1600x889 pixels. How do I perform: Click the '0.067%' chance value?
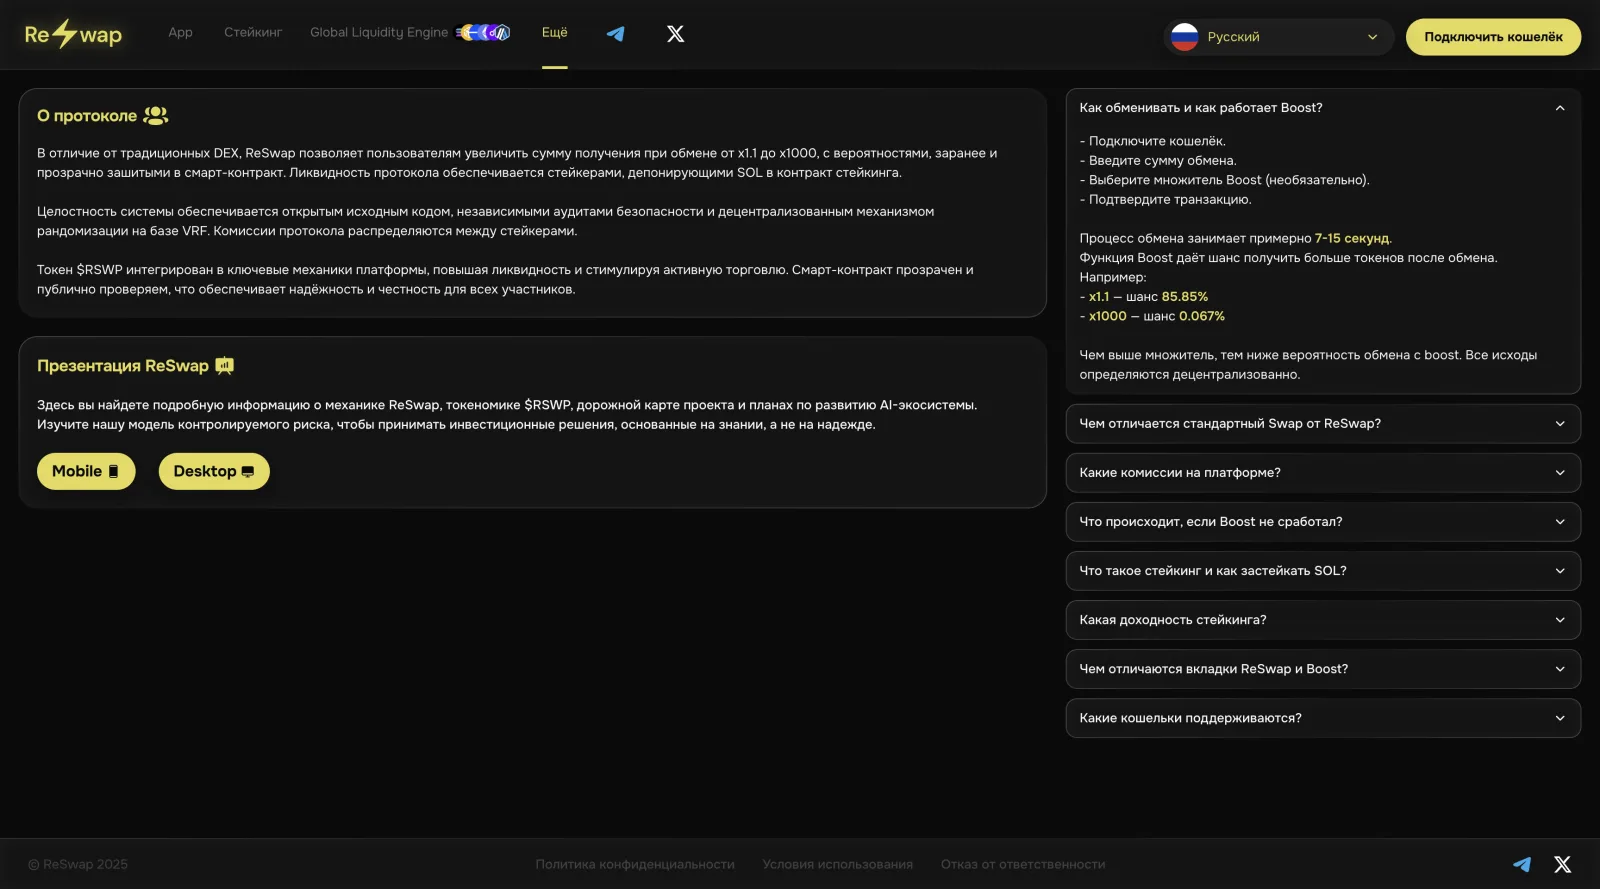tap(1202, 316)
